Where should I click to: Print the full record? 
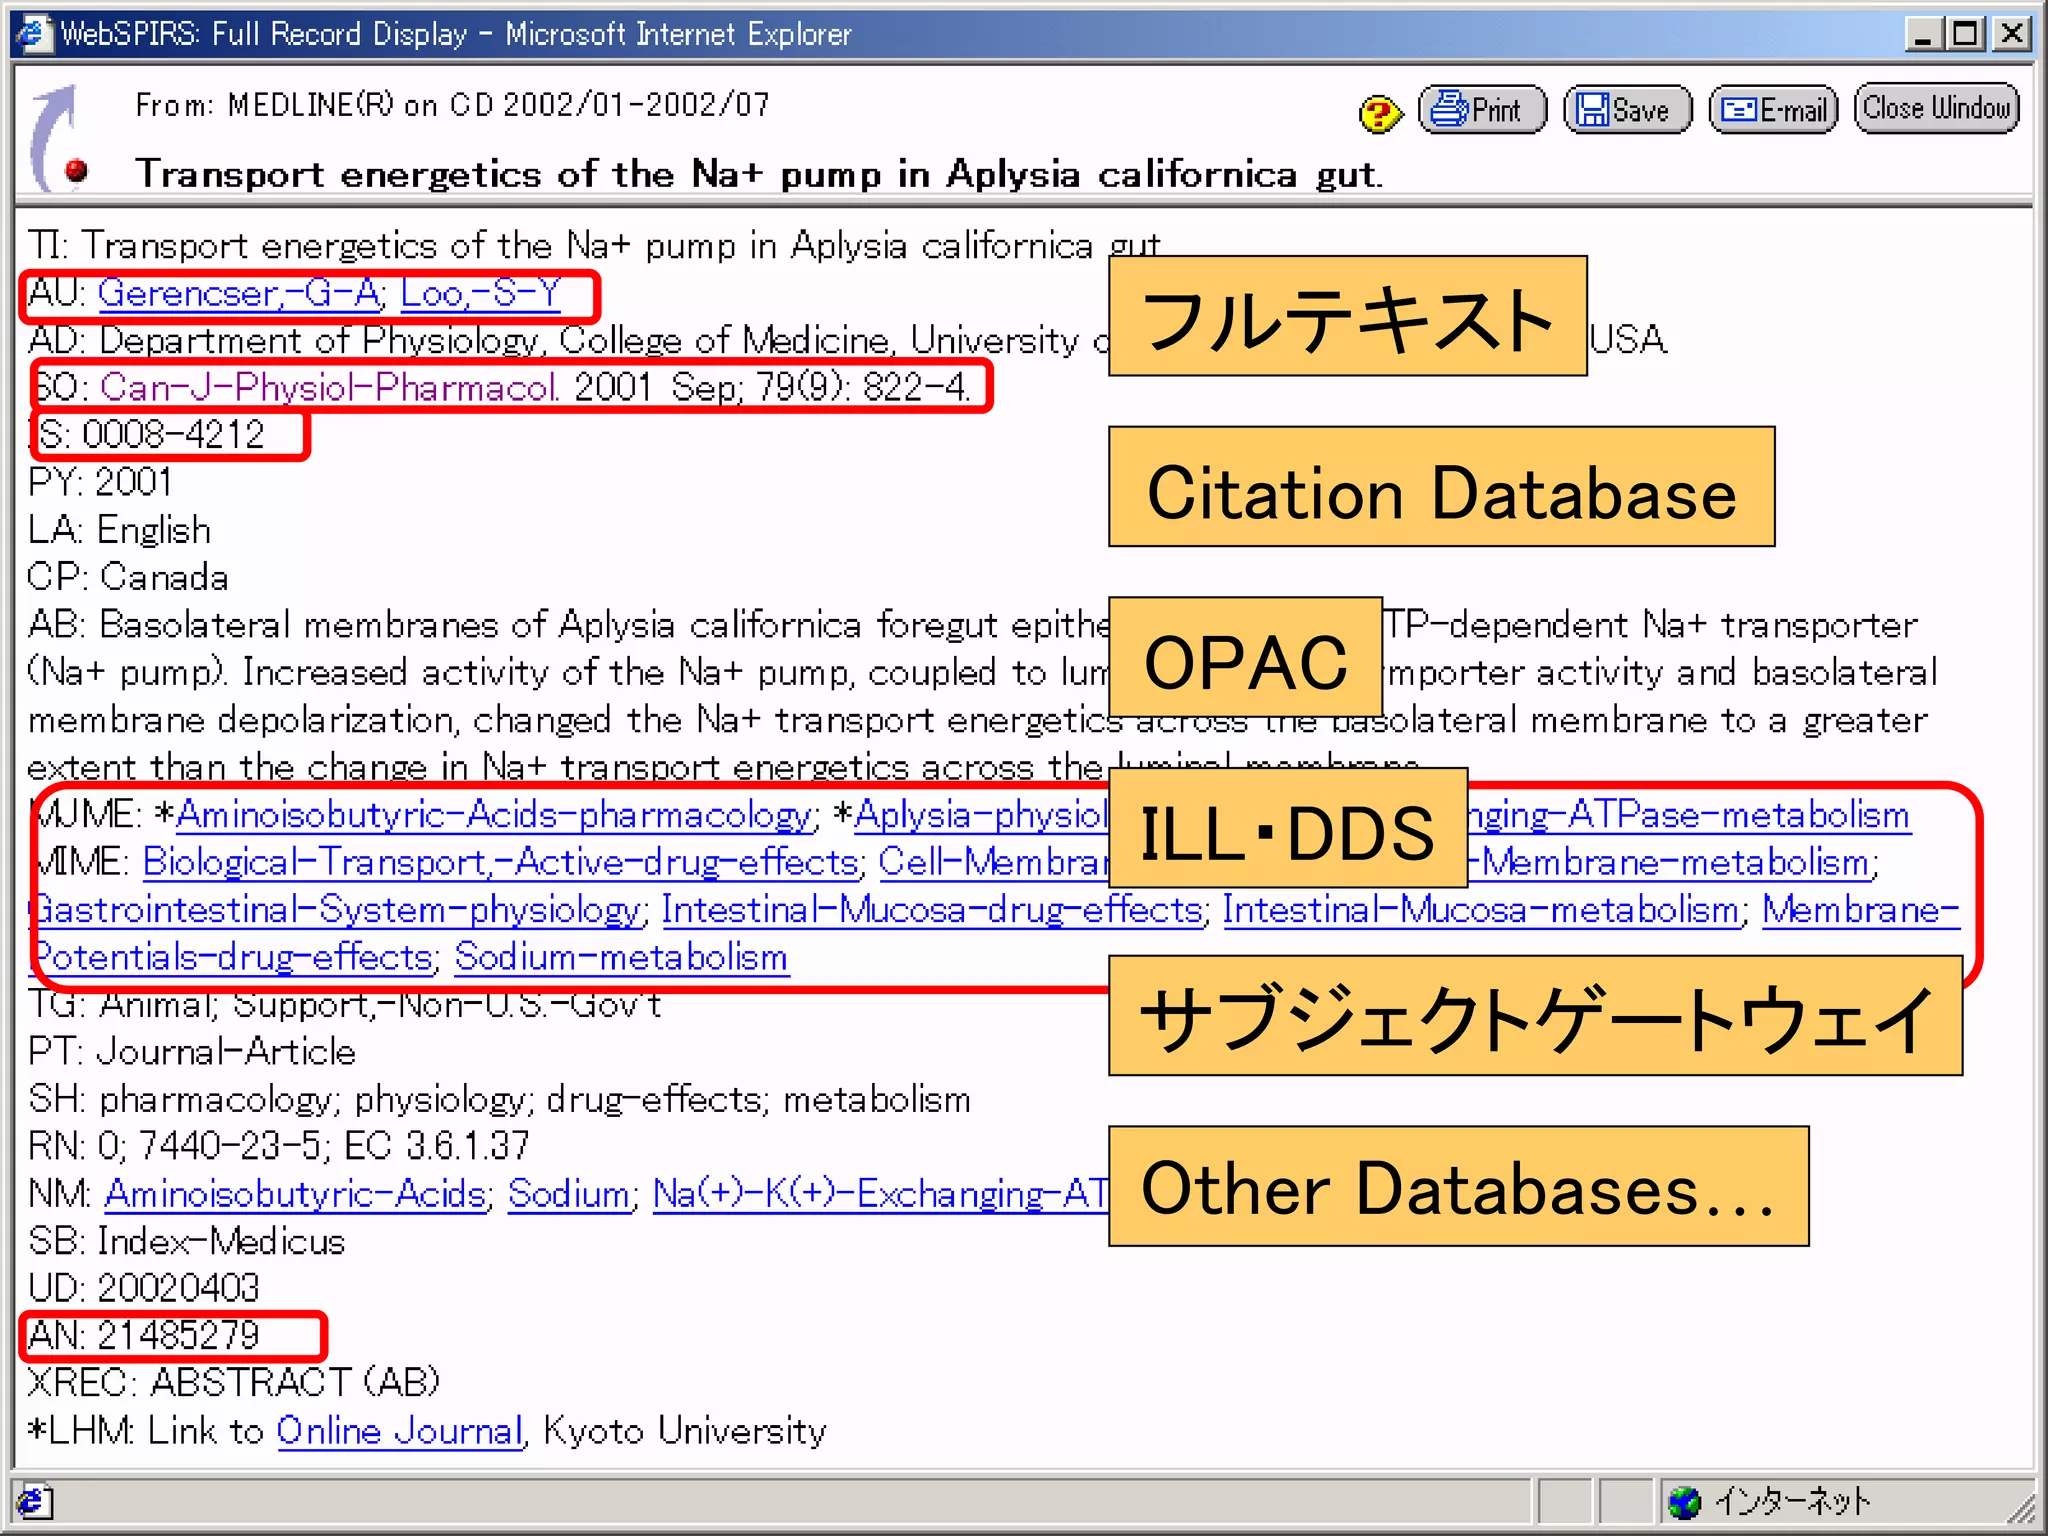(1482, 110)
